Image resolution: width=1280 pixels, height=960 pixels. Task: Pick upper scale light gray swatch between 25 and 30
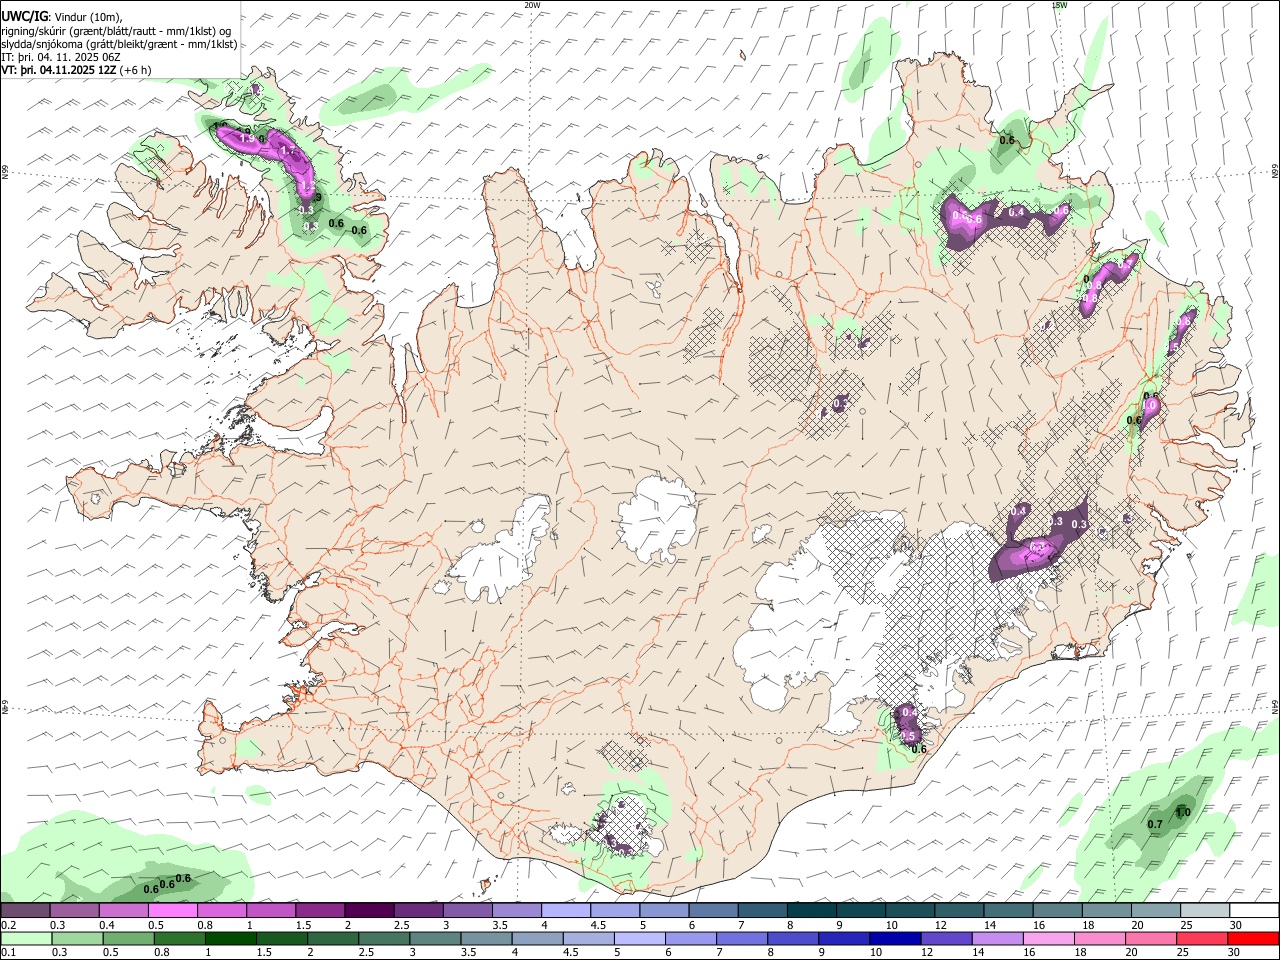1205,910
